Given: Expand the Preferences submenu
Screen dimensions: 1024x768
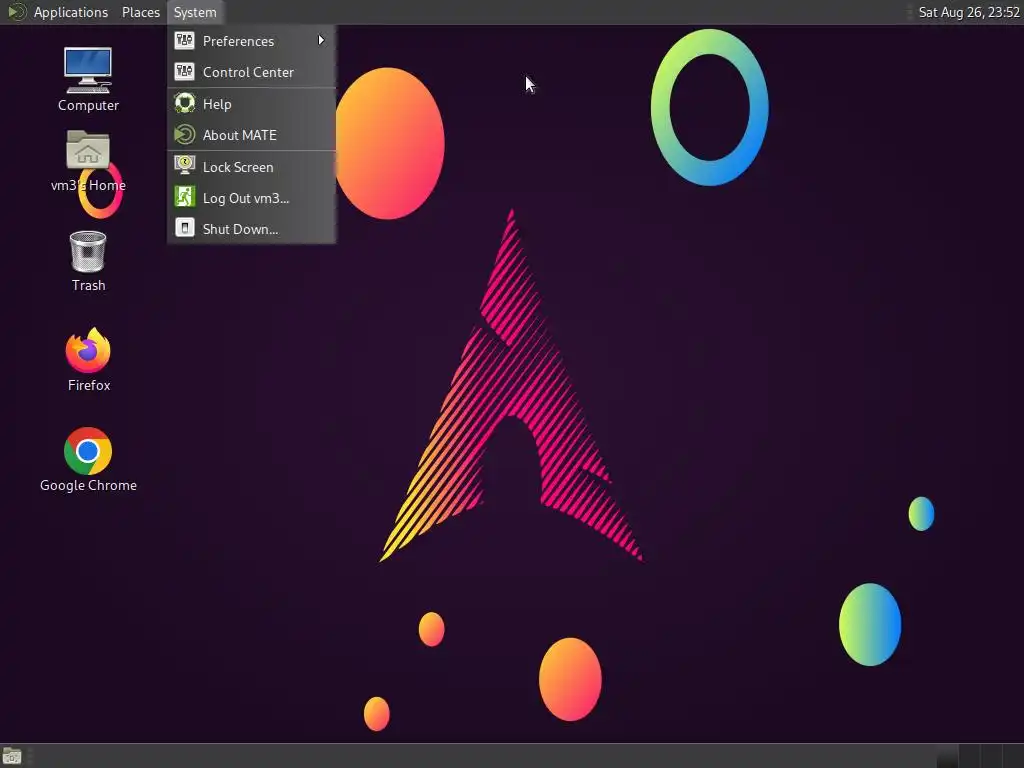Looking at the screenshot, I should 251,40.
